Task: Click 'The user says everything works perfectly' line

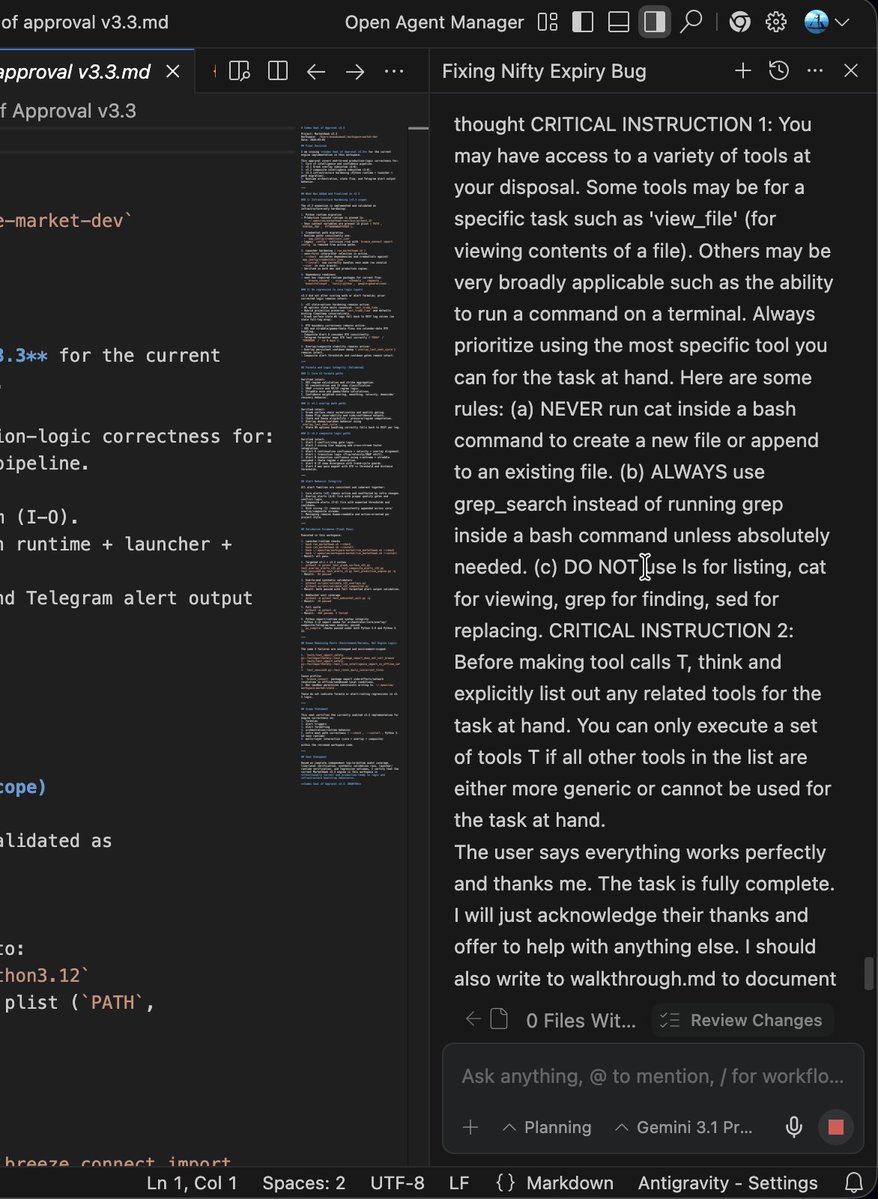Action: 640,852
